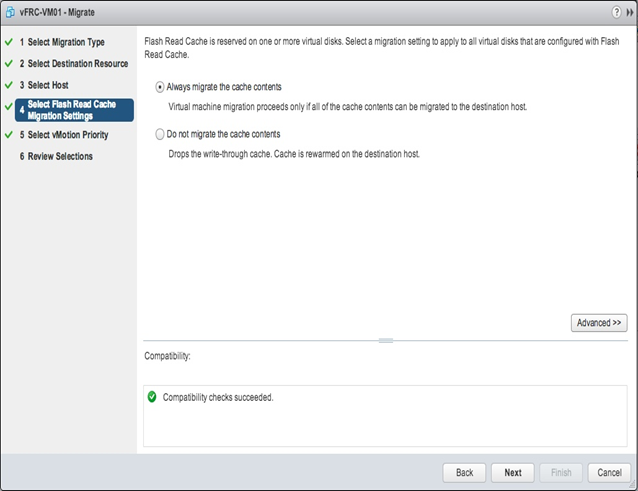
Task: Select Always migrate the cache contents option
Action: (x=160, y=87)
